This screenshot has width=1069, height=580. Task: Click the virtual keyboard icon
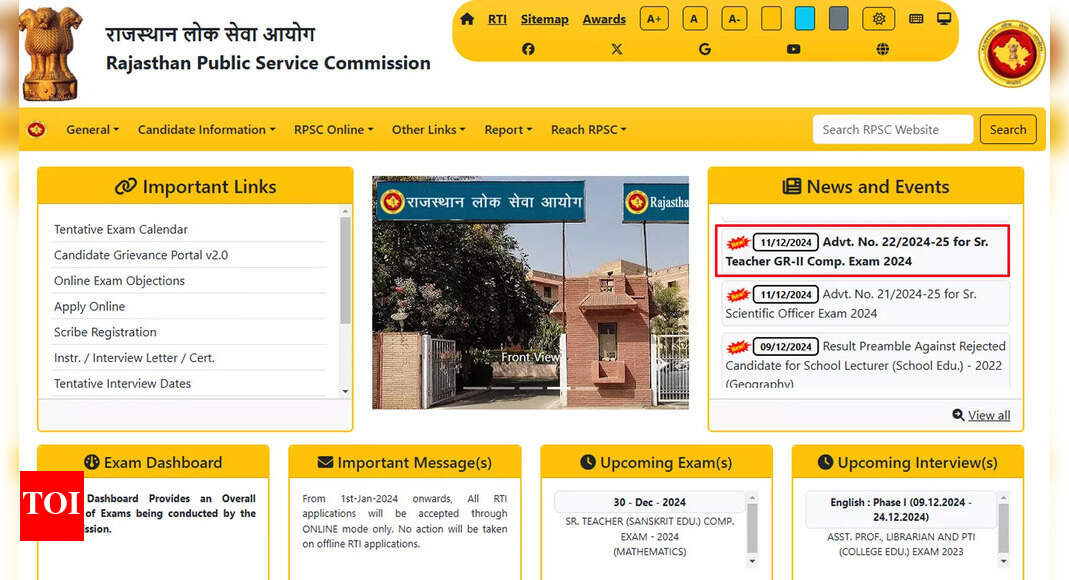(x=916, y=18)
